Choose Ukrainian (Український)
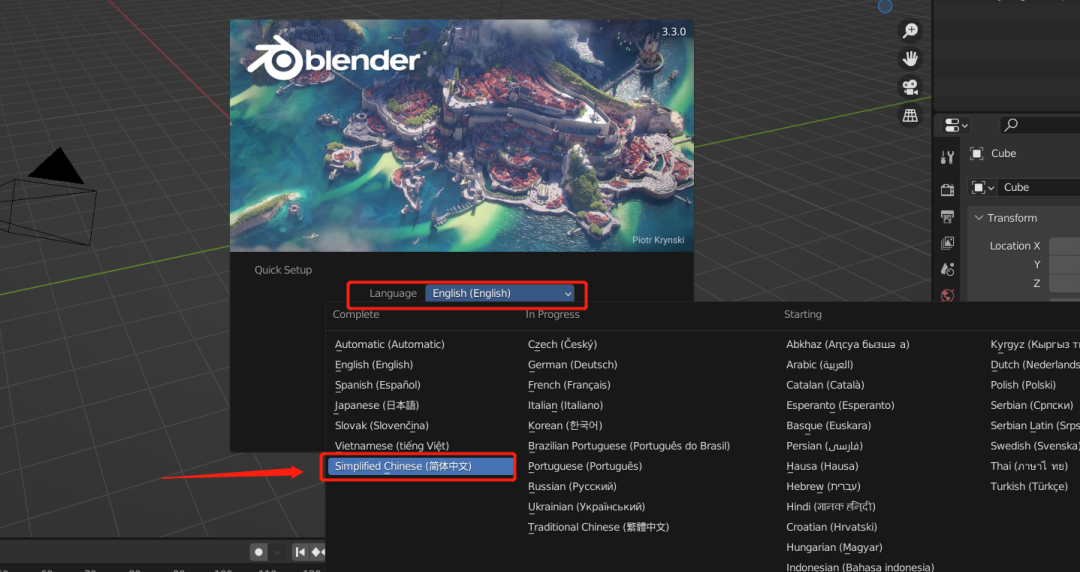The image size is (1080, 572). (586, 507)
